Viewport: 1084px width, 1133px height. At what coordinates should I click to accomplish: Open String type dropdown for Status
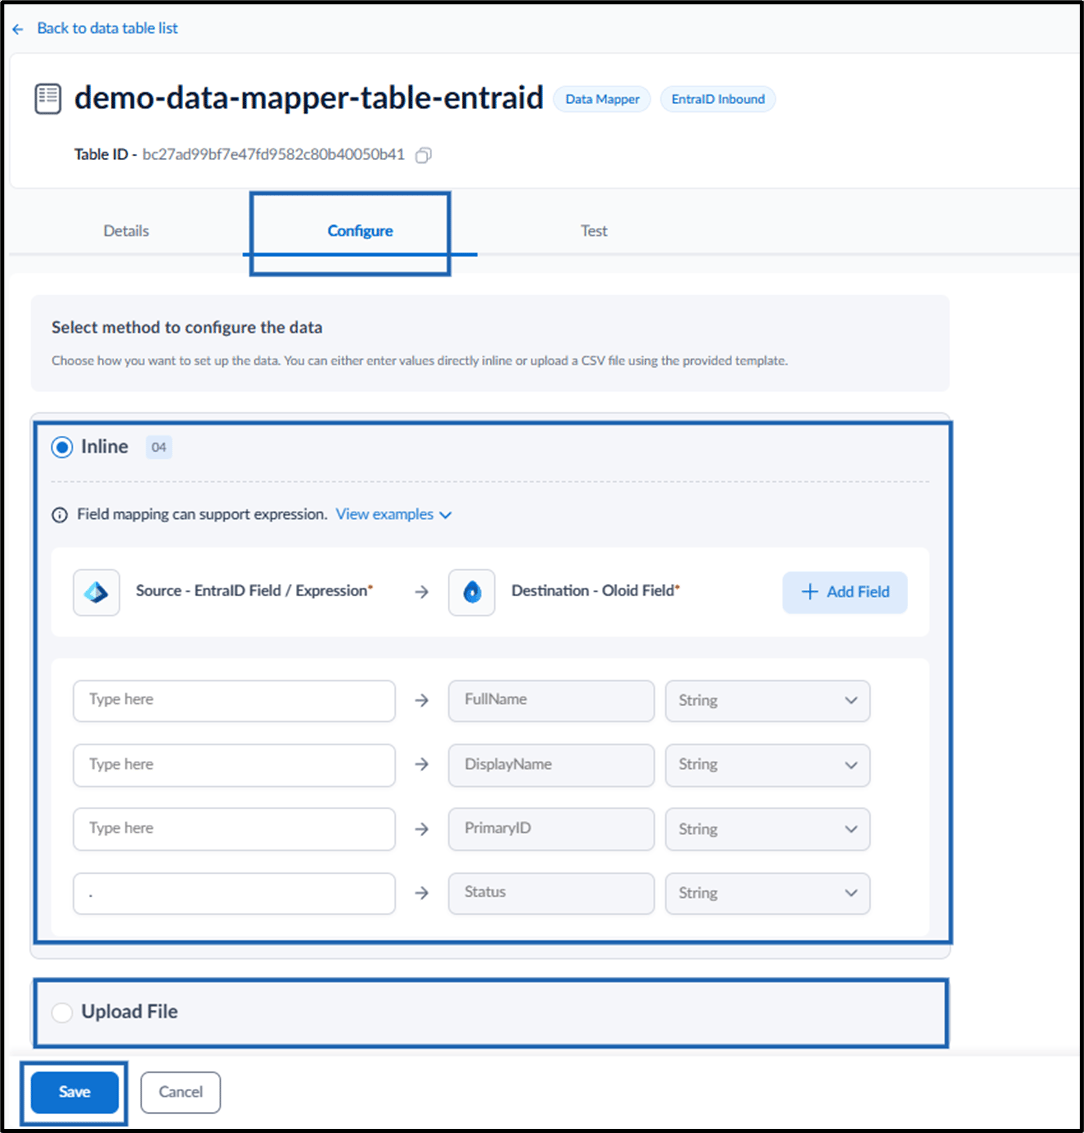(x=767, y=893)
